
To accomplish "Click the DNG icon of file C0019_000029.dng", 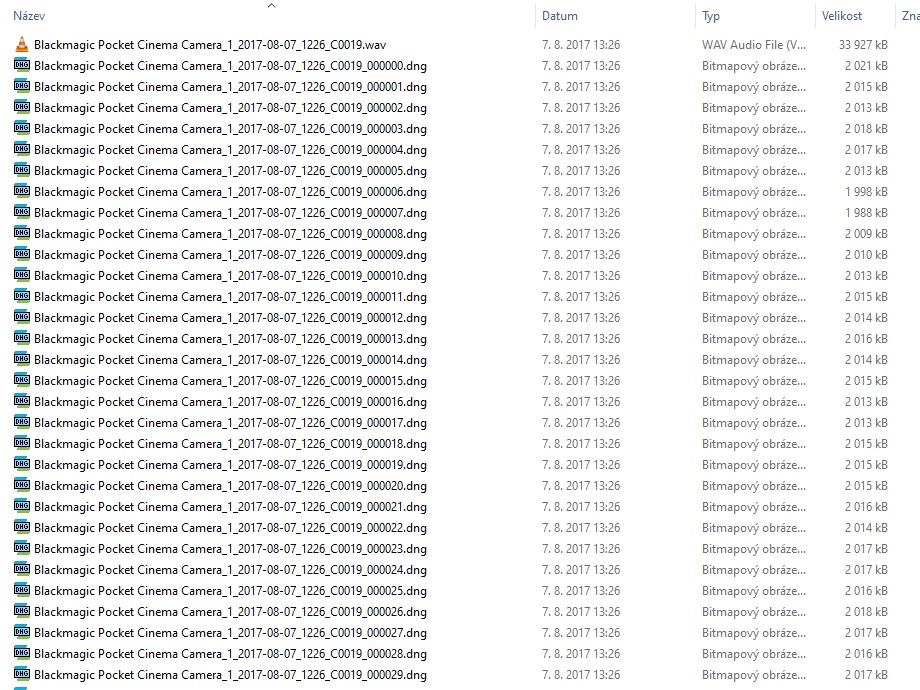I will pyautogui.click(x=22, y=675).
